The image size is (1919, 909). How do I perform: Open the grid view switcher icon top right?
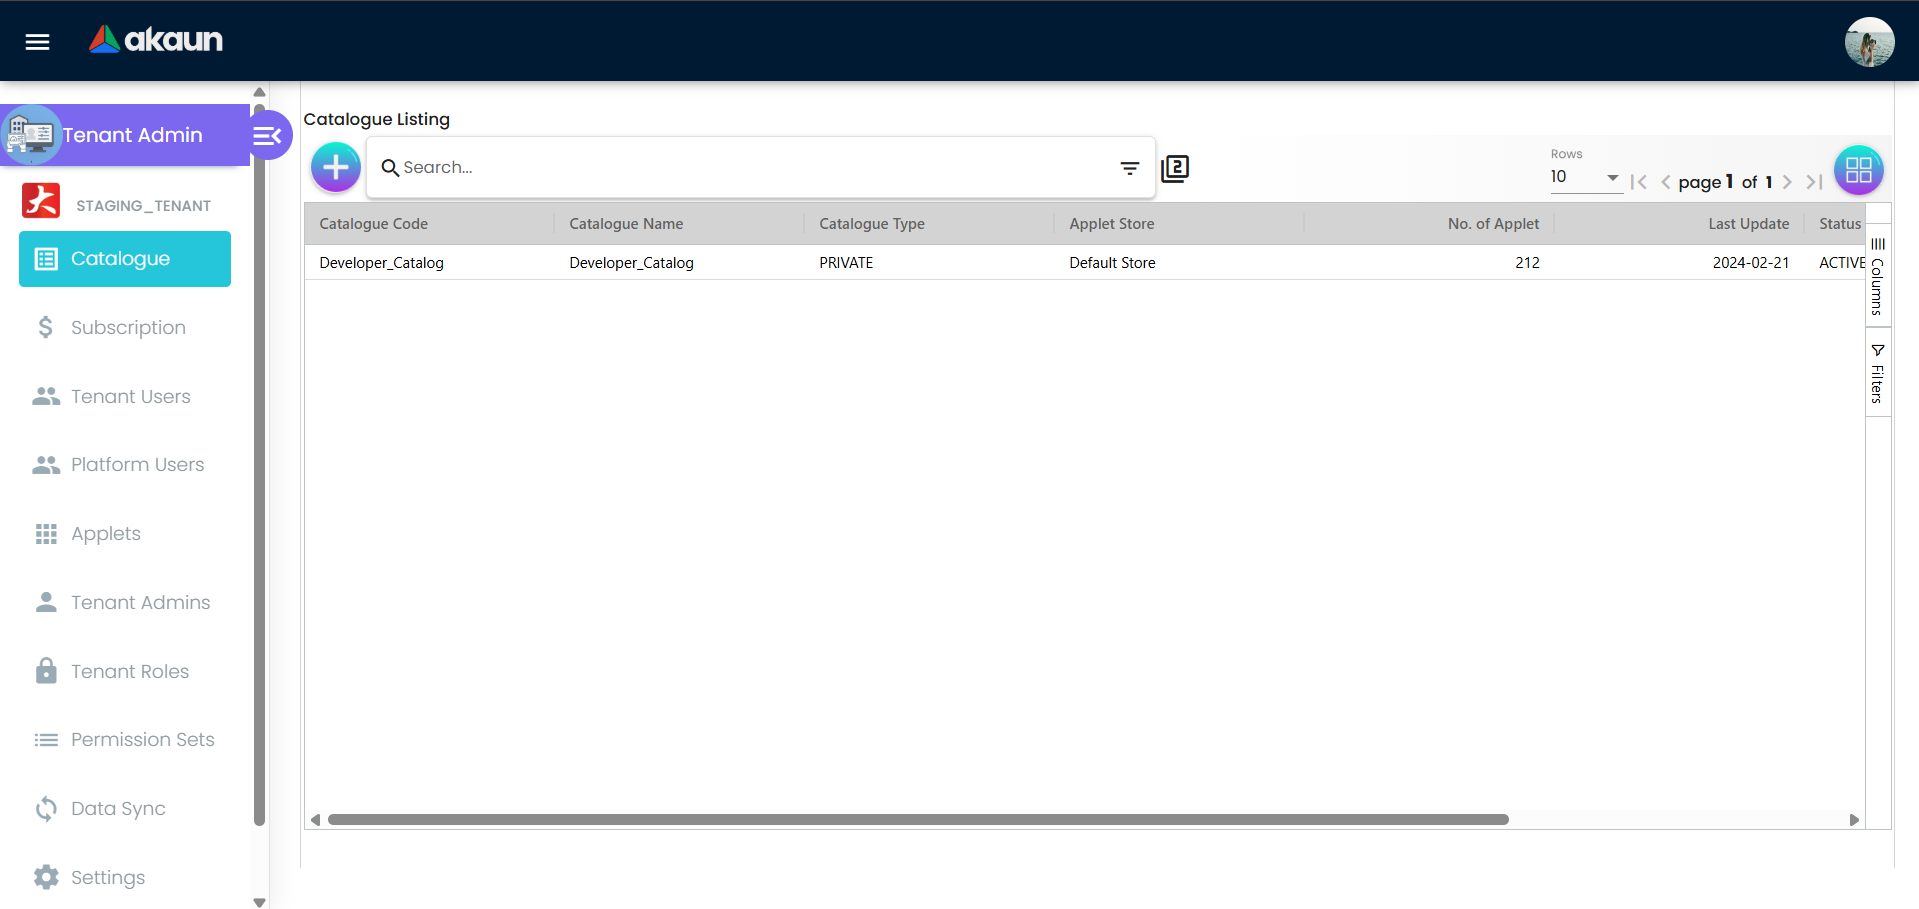click(x=1858, y=170)
